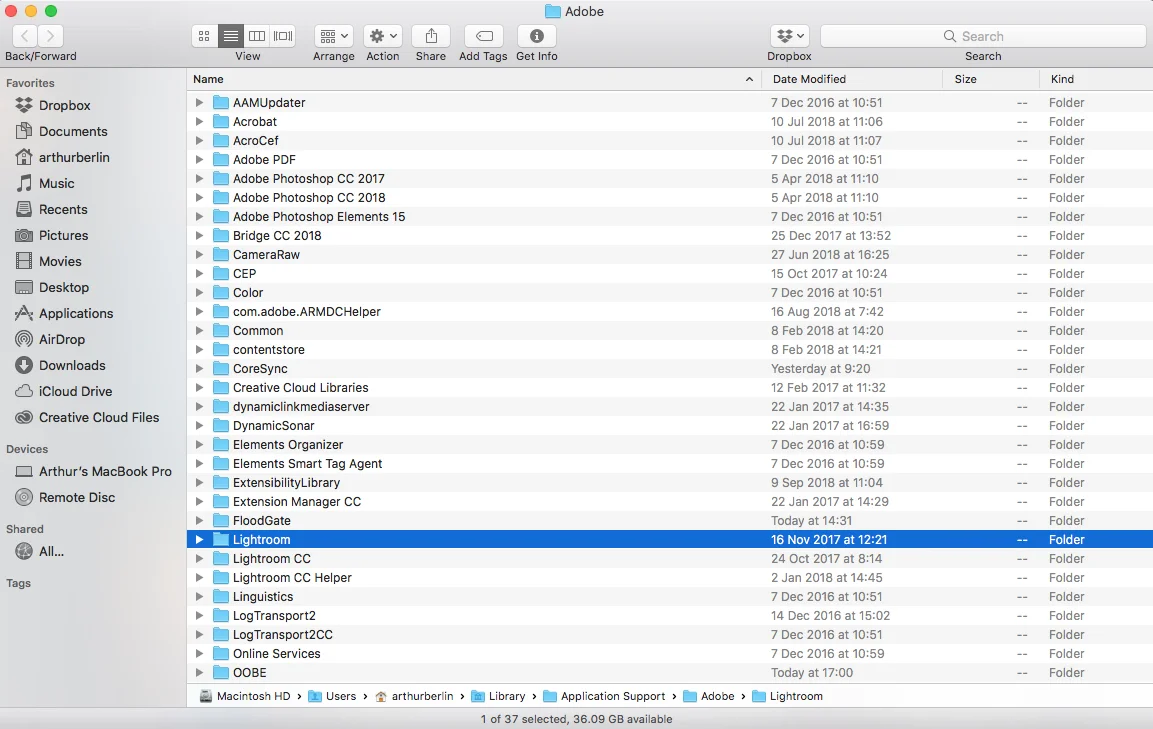Select the Extension Manager CC folder

tap(670, 502)
